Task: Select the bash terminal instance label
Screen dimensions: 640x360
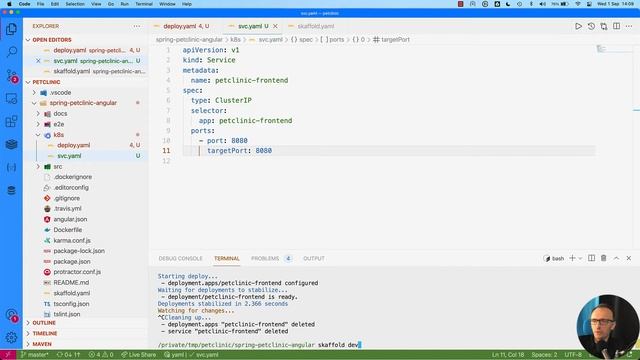Action: pos(554,258)
